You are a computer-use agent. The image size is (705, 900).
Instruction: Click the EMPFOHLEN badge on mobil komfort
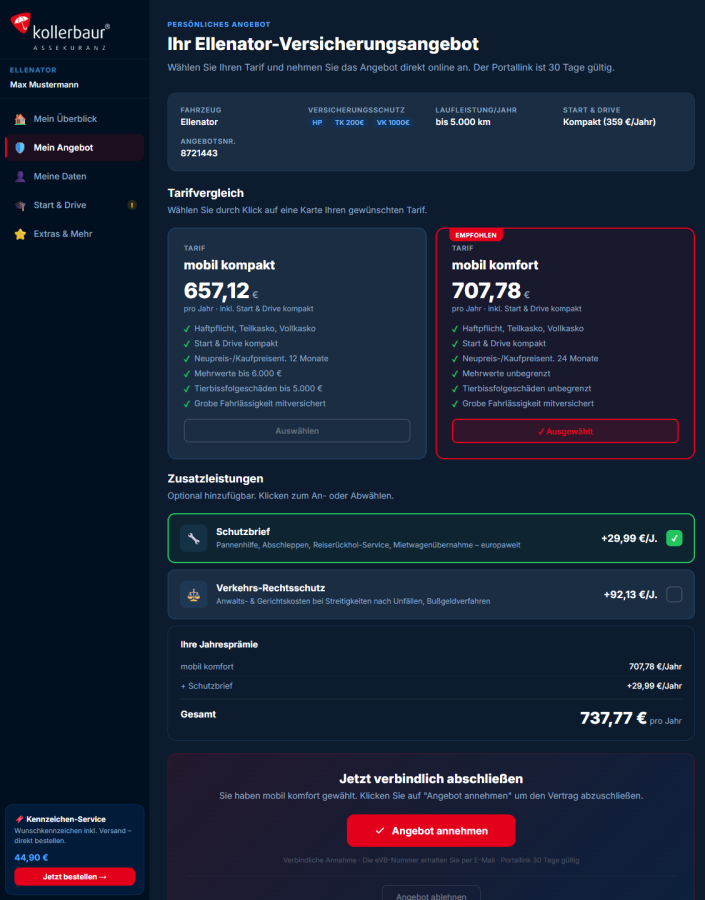[476, 235]
